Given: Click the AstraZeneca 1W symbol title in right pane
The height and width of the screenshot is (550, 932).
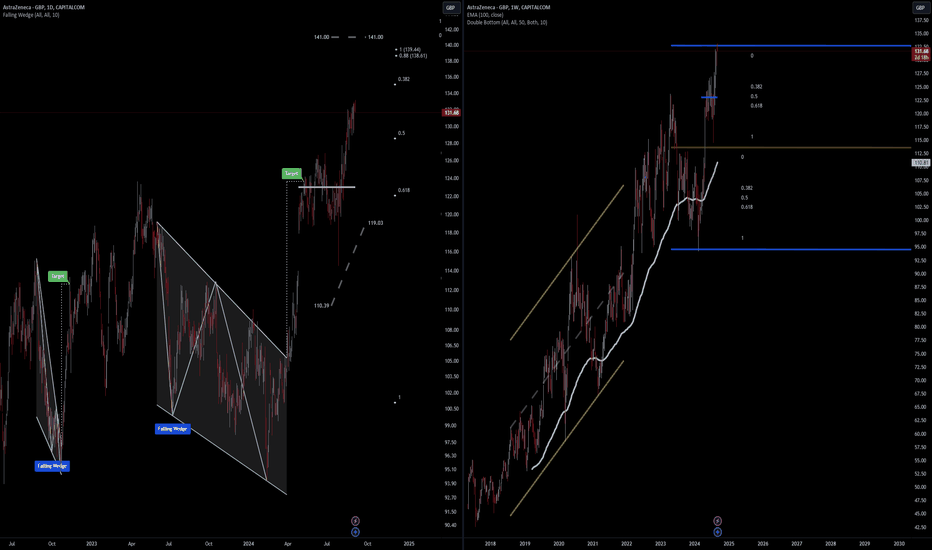Looking at the screenshot, I should pos(509,7).
